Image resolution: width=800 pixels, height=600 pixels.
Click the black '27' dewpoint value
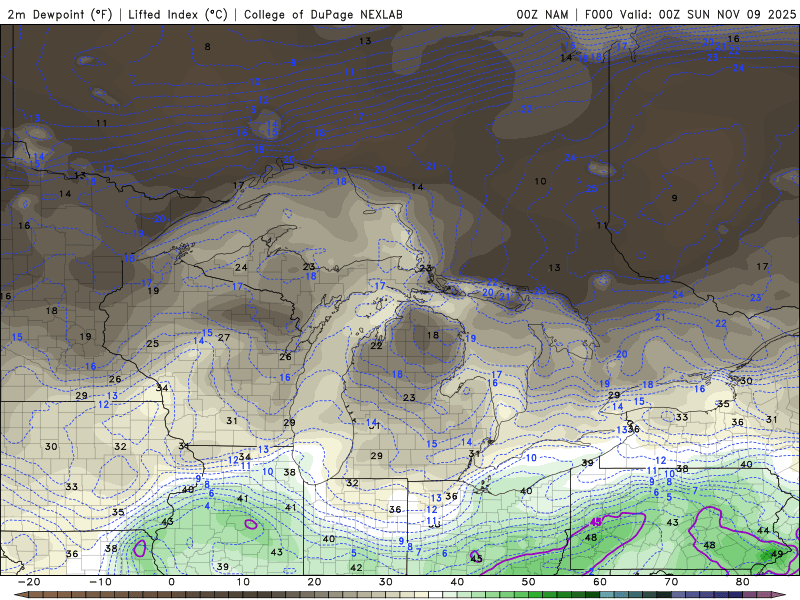pyautogui.click(x=223, y=337)
